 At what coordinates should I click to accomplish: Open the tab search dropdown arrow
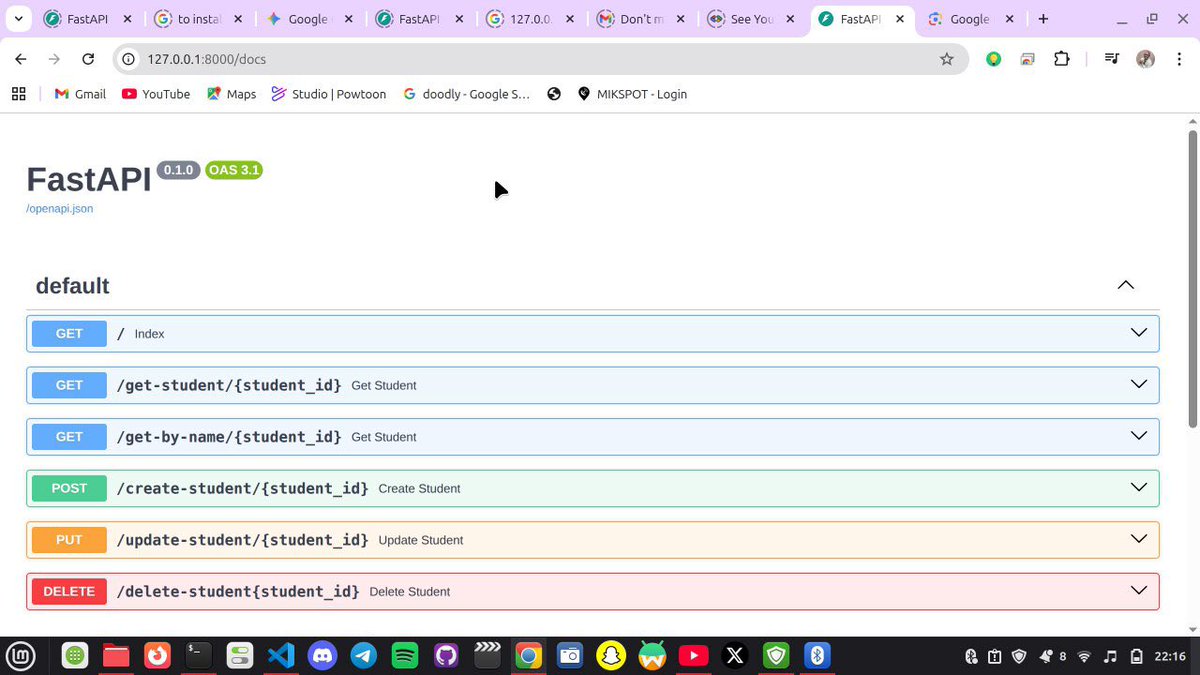pos(19,19)
